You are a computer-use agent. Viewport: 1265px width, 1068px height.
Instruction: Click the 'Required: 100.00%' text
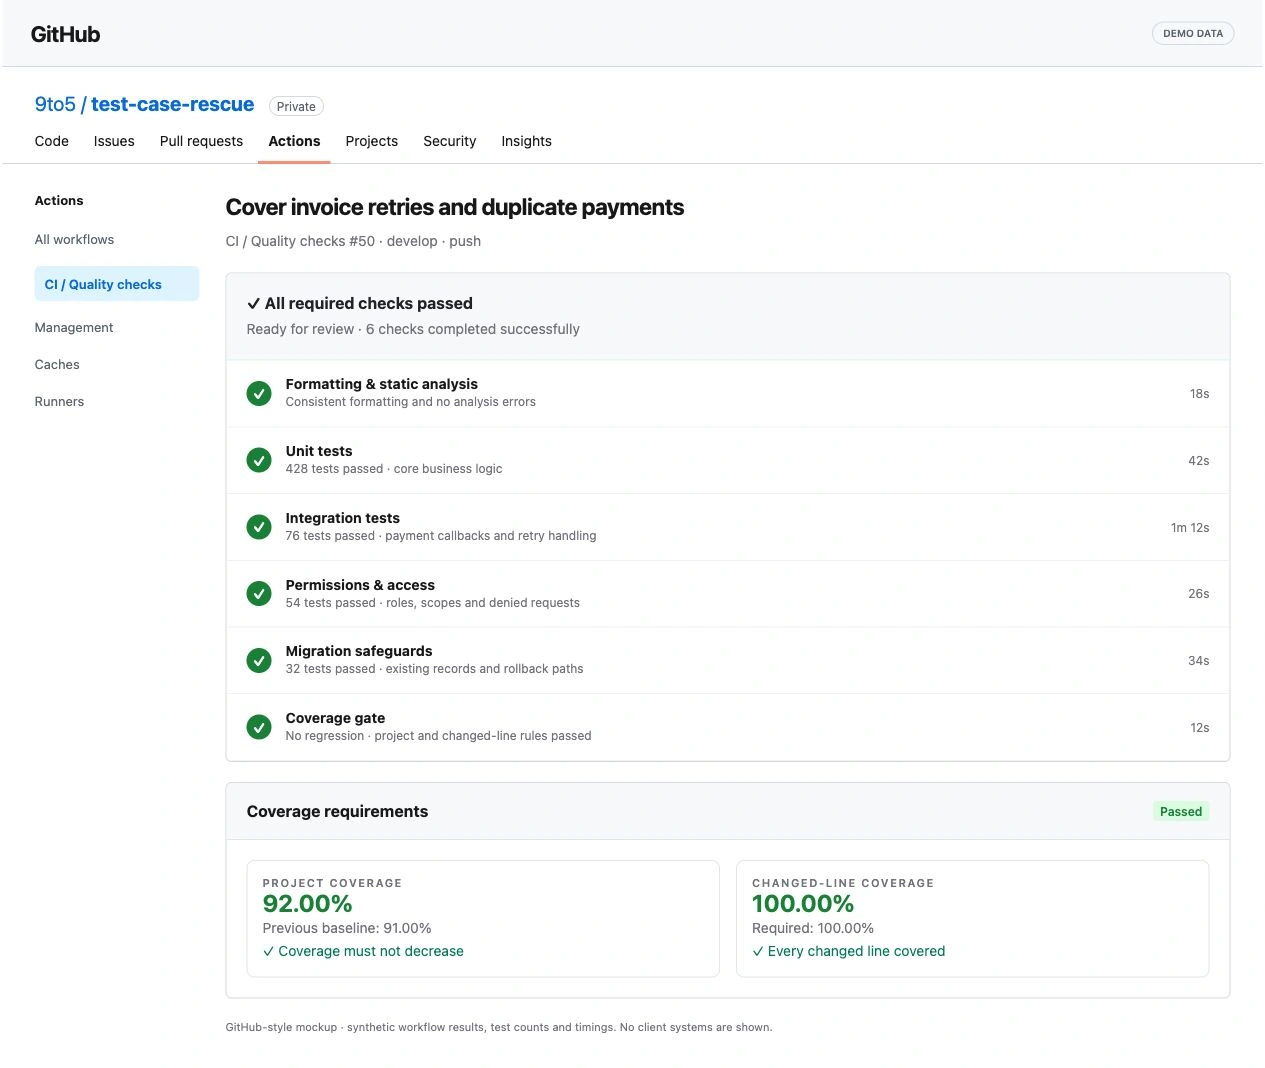click(x=813, y=928)
